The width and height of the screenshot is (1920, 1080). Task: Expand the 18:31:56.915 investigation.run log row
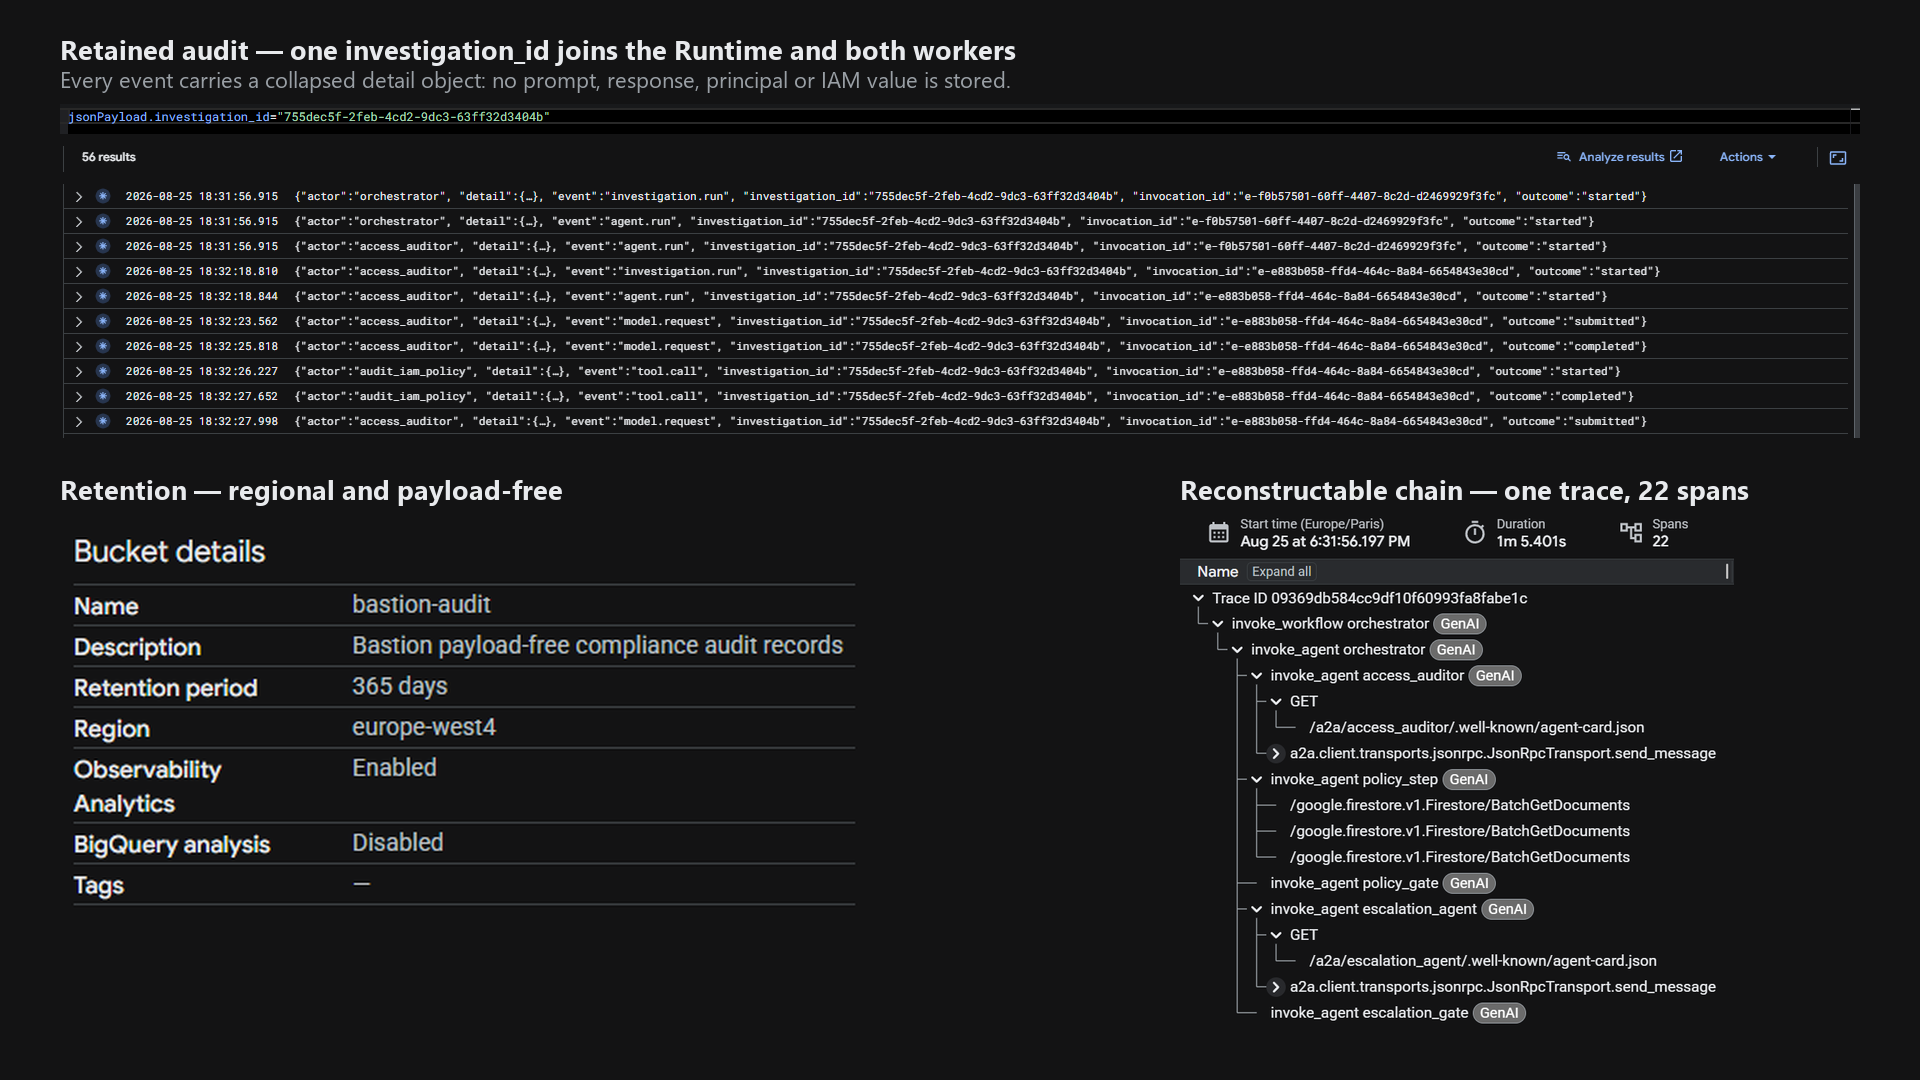[x=79, y=197]
